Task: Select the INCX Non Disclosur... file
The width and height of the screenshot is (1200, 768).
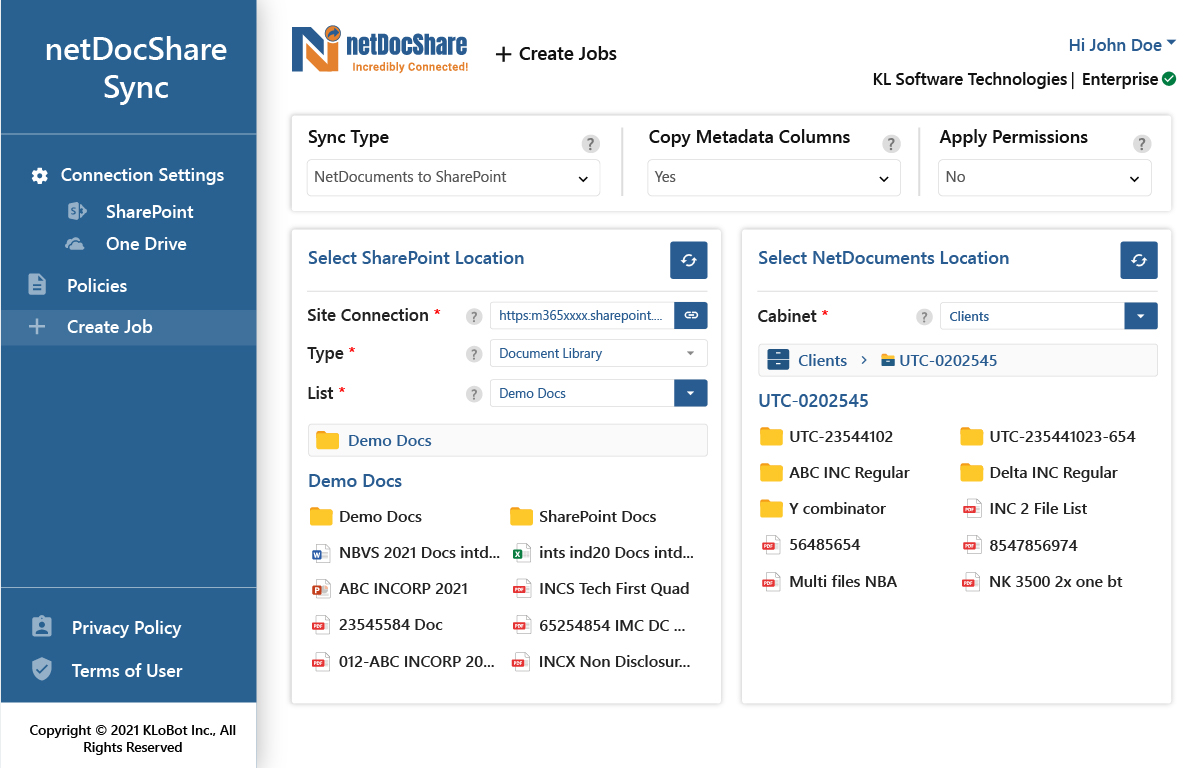Action: 602,661
